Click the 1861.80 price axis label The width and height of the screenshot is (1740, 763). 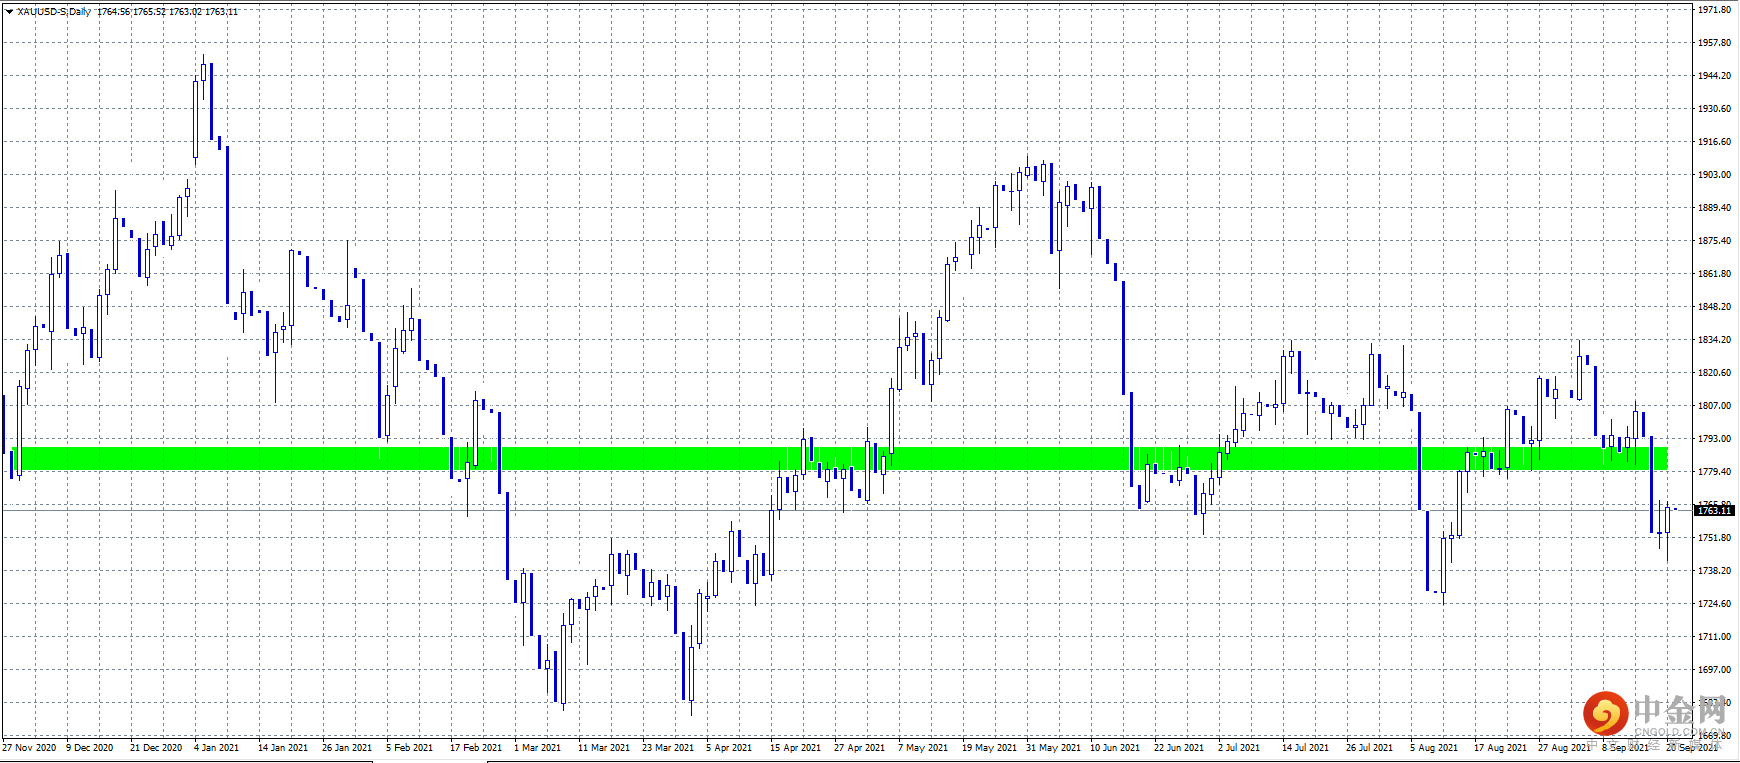(1714, 274)
